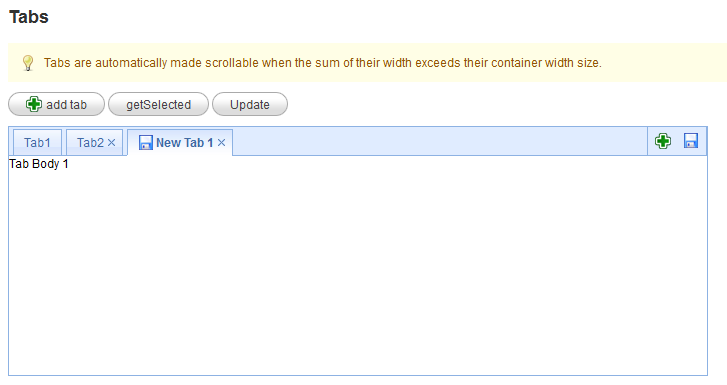Click the scrollable tabs tip message text
The height and width of the screenshot is (385, 727).
[x=323, y=63]
